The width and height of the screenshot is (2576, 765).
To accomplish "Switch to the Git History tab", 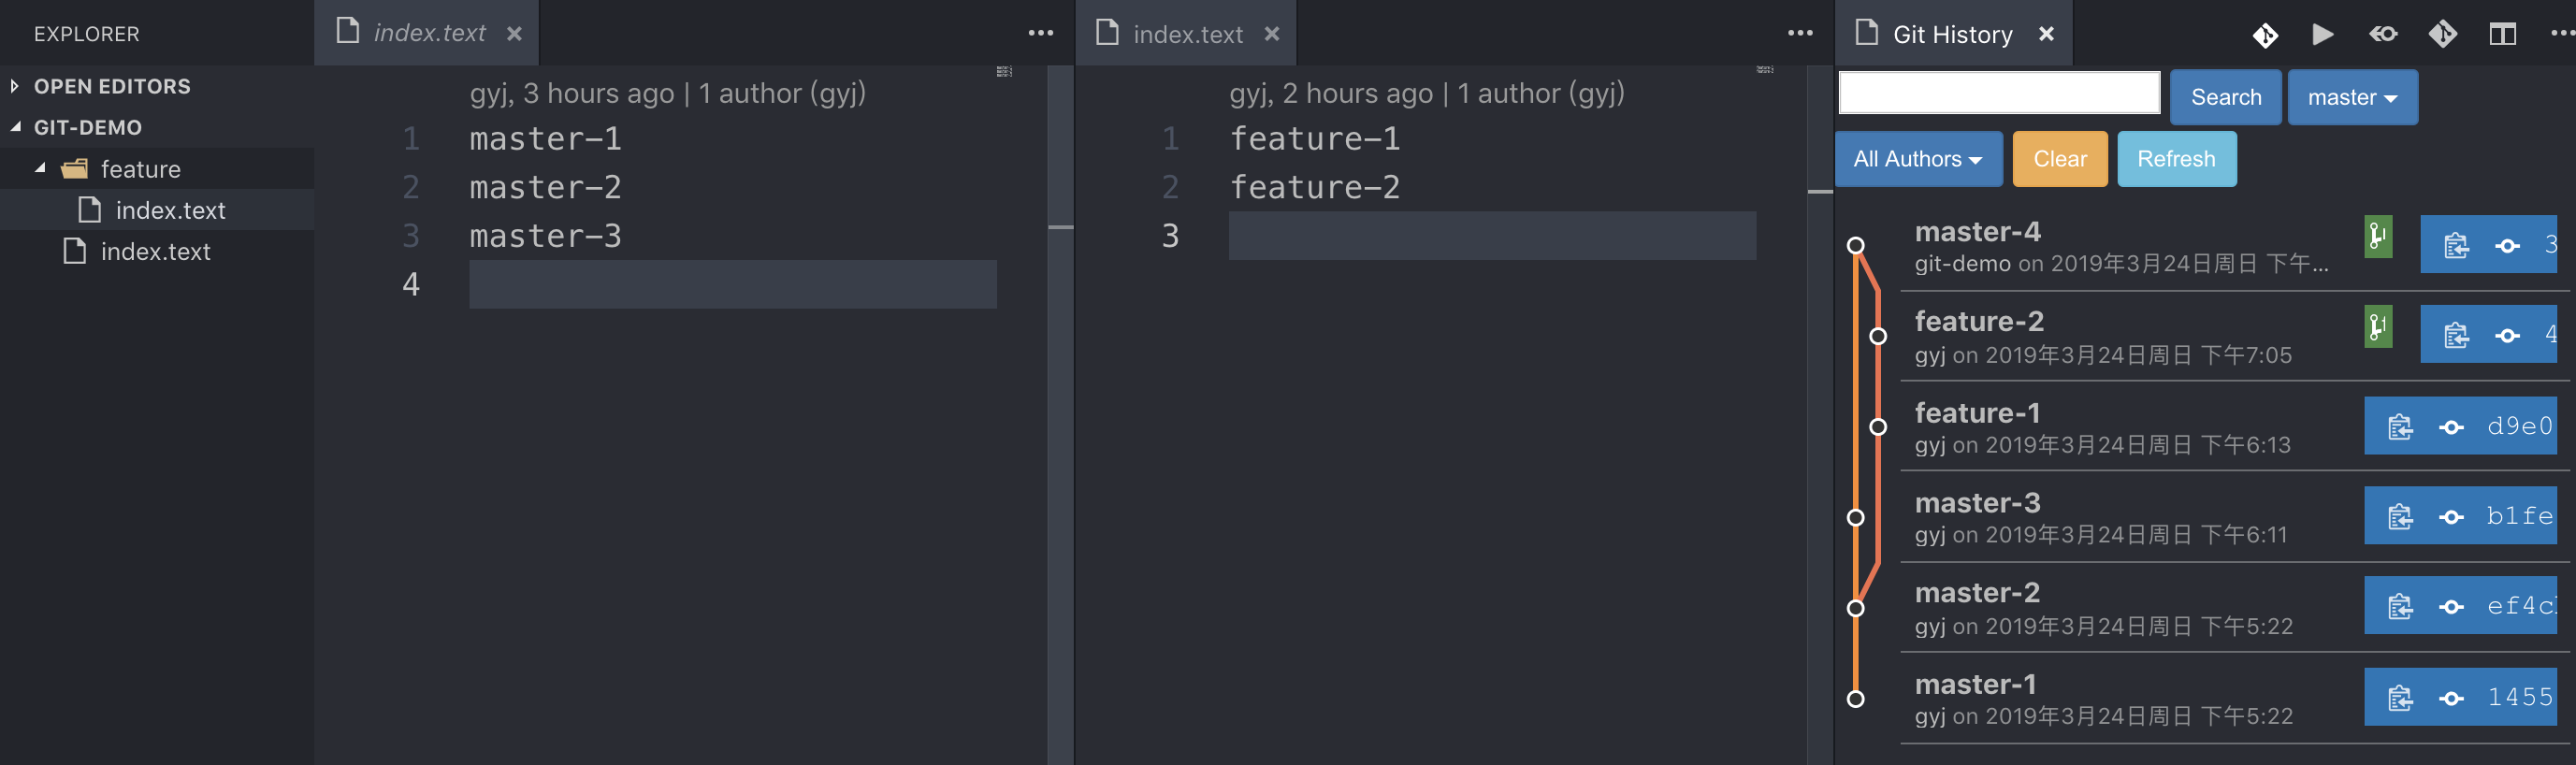I will [x=1951, y=35].
